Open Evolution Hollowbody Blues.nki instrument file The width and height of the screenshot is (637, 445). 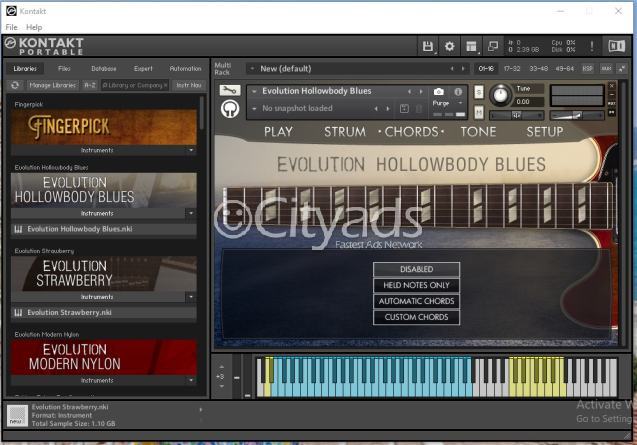104,229
